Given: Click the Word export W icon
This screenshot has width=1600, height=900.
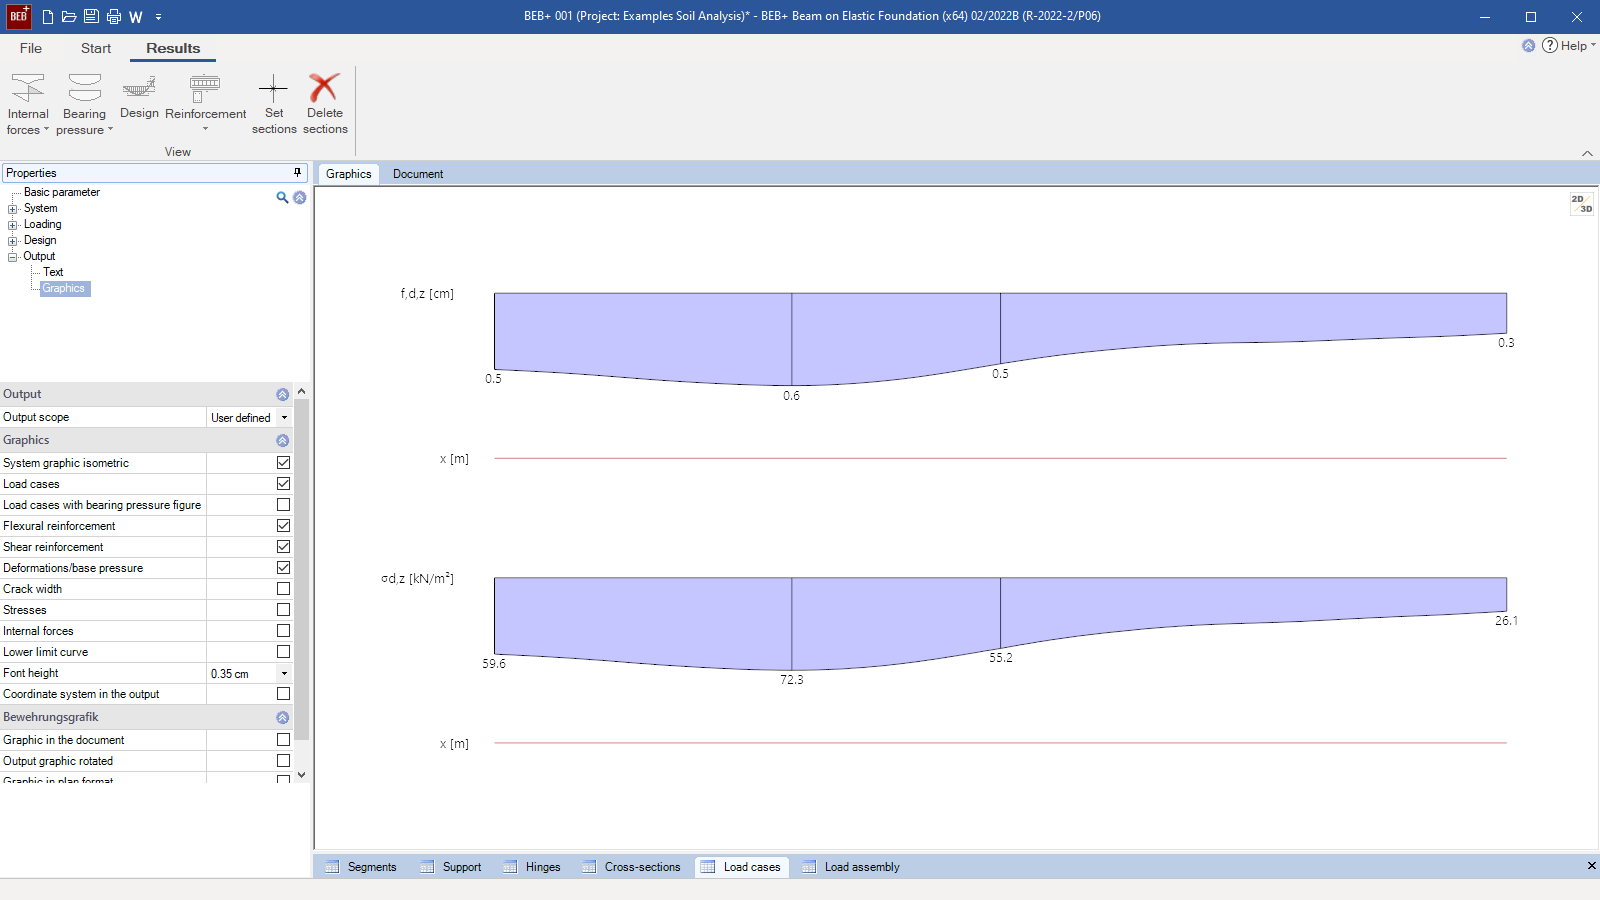Looking at the screenshot, I should pyautogui.click(x=136, y=17).
